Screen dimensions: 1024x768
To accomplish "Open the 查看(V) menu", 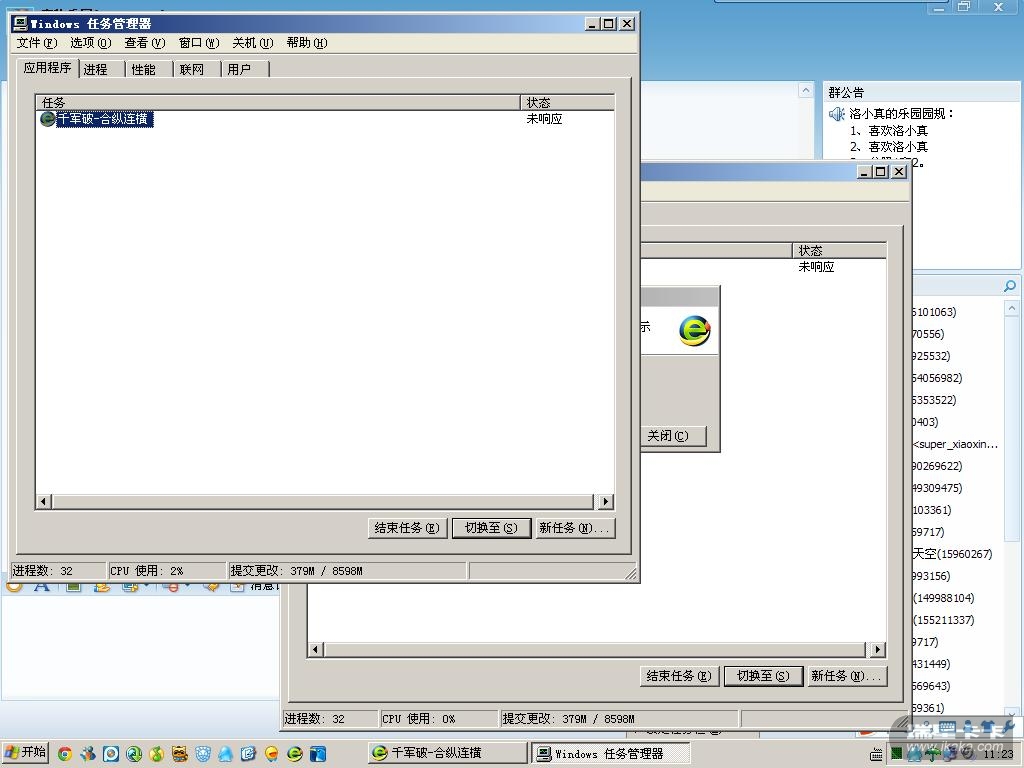I will click(144, 43).
